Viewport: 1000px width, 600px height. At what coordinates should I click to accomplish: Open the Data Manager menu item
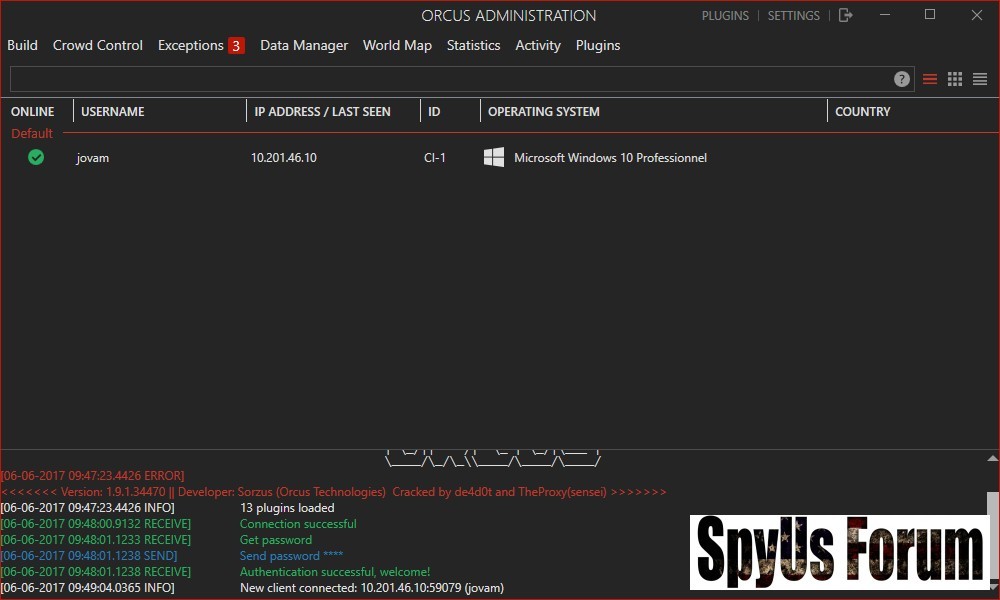pyautogui.click(x=304, y=45)
